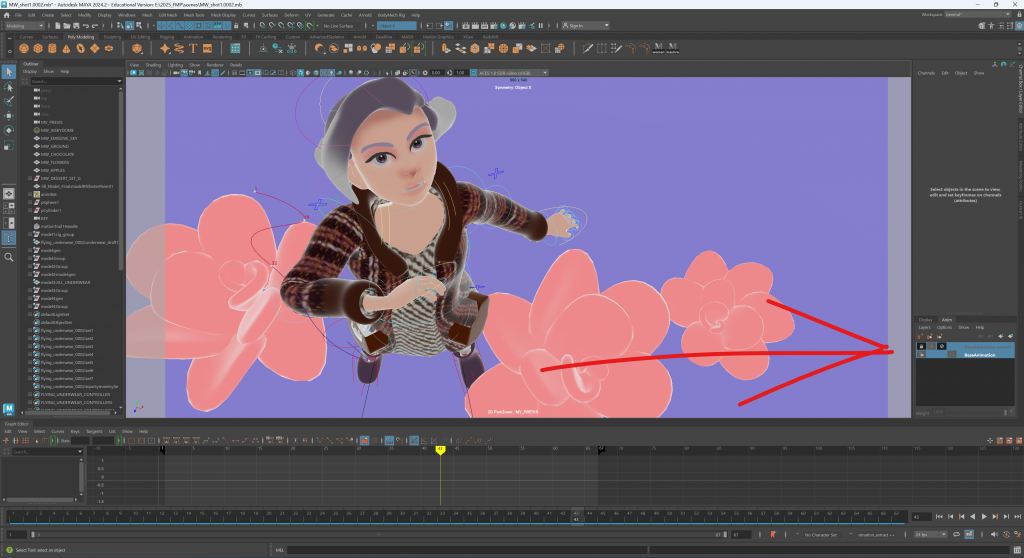
Task: Activate the Move tool in the toolbox
Action: point(9,116)
